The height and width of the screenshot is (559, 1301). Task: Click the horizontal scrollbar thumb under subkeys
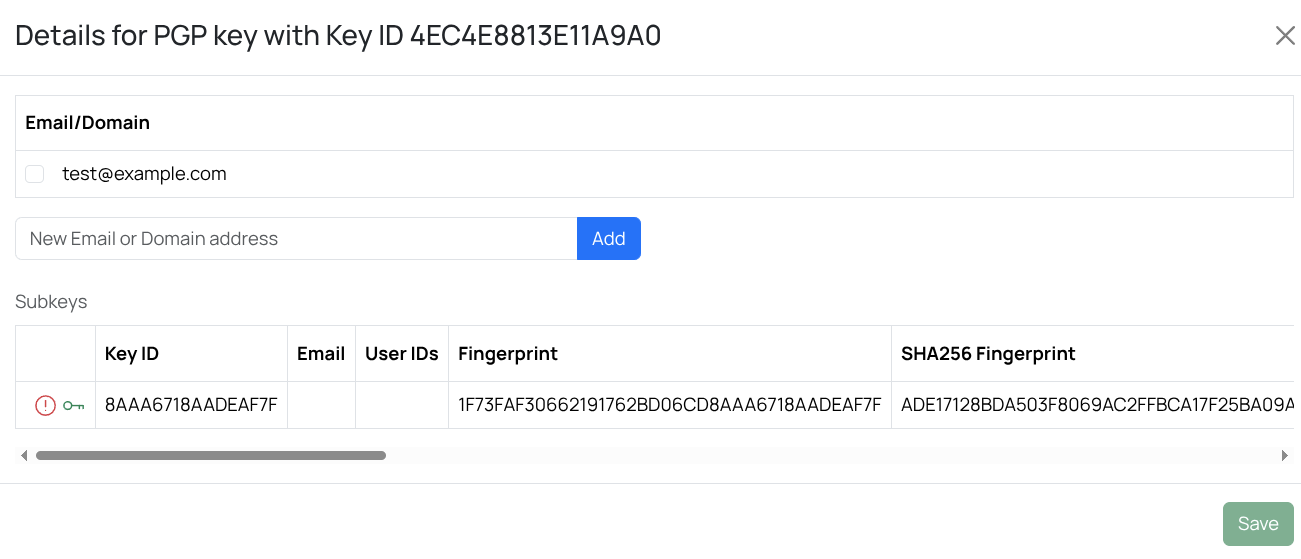click(210, 456)
